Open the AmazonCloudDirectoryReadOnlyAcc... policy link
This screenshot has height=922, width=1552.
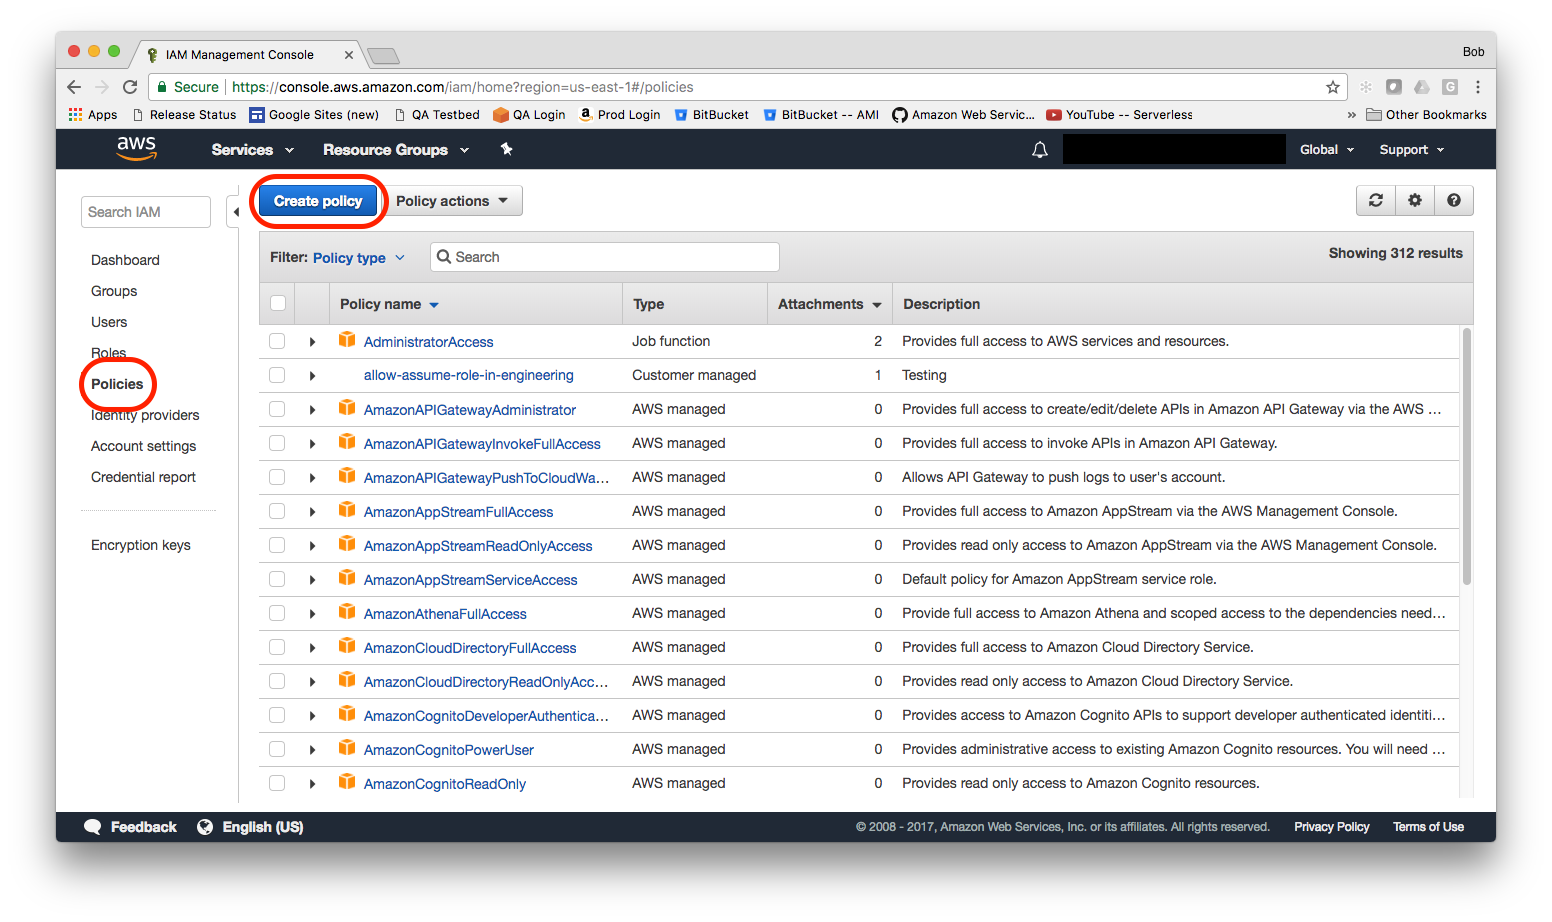pyautogui.click(x=486, y=682)
